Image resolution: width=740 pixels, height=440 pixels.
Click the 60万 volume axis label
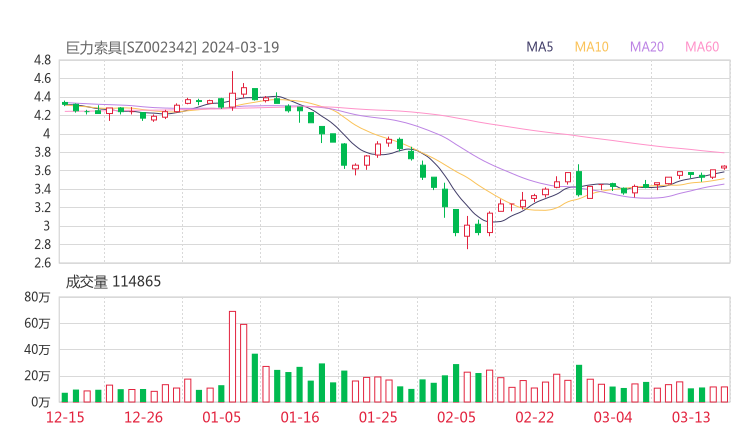[x=37, y=323]
